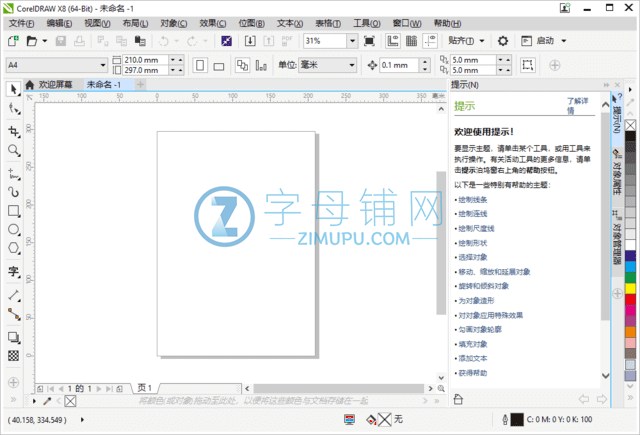The height and width of the screenshot is (435, 640).
Task: Click the eyedropper in document palette
Action: pyautogui.click(x=47, y=401)
